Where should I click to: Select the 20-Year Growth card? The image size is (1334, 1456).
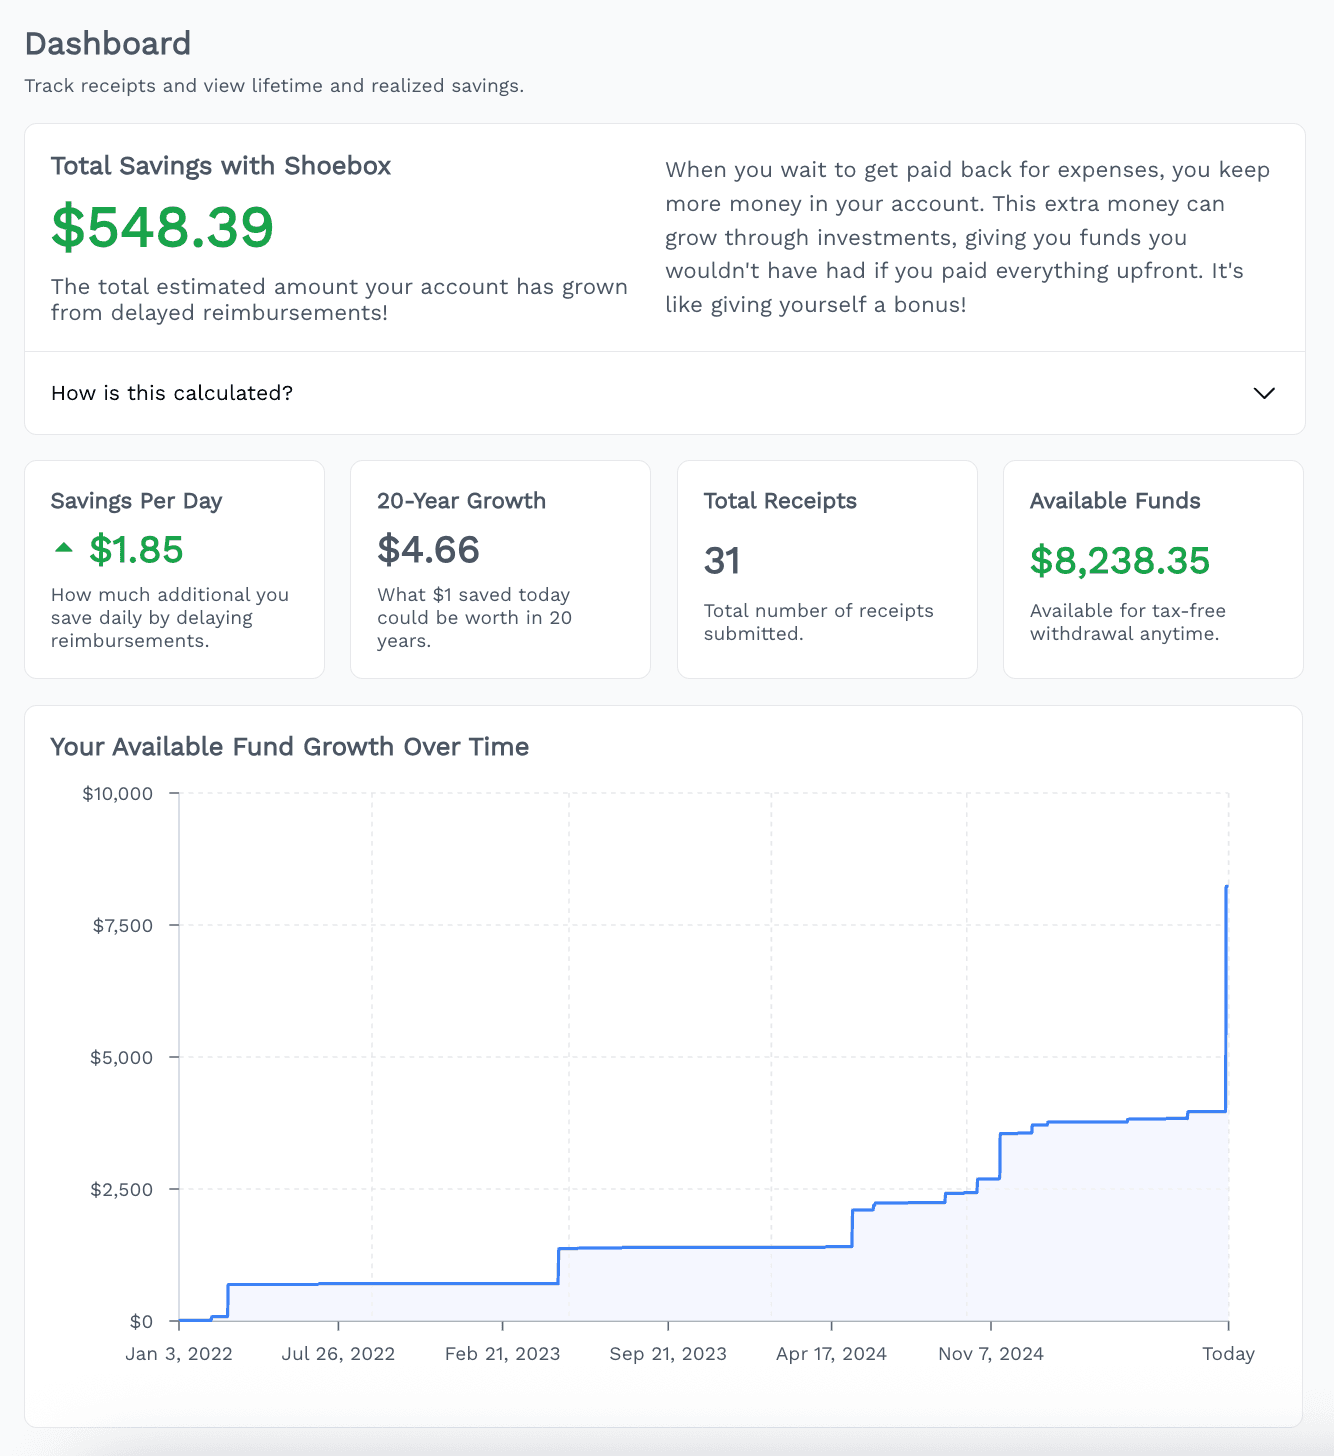500,569
